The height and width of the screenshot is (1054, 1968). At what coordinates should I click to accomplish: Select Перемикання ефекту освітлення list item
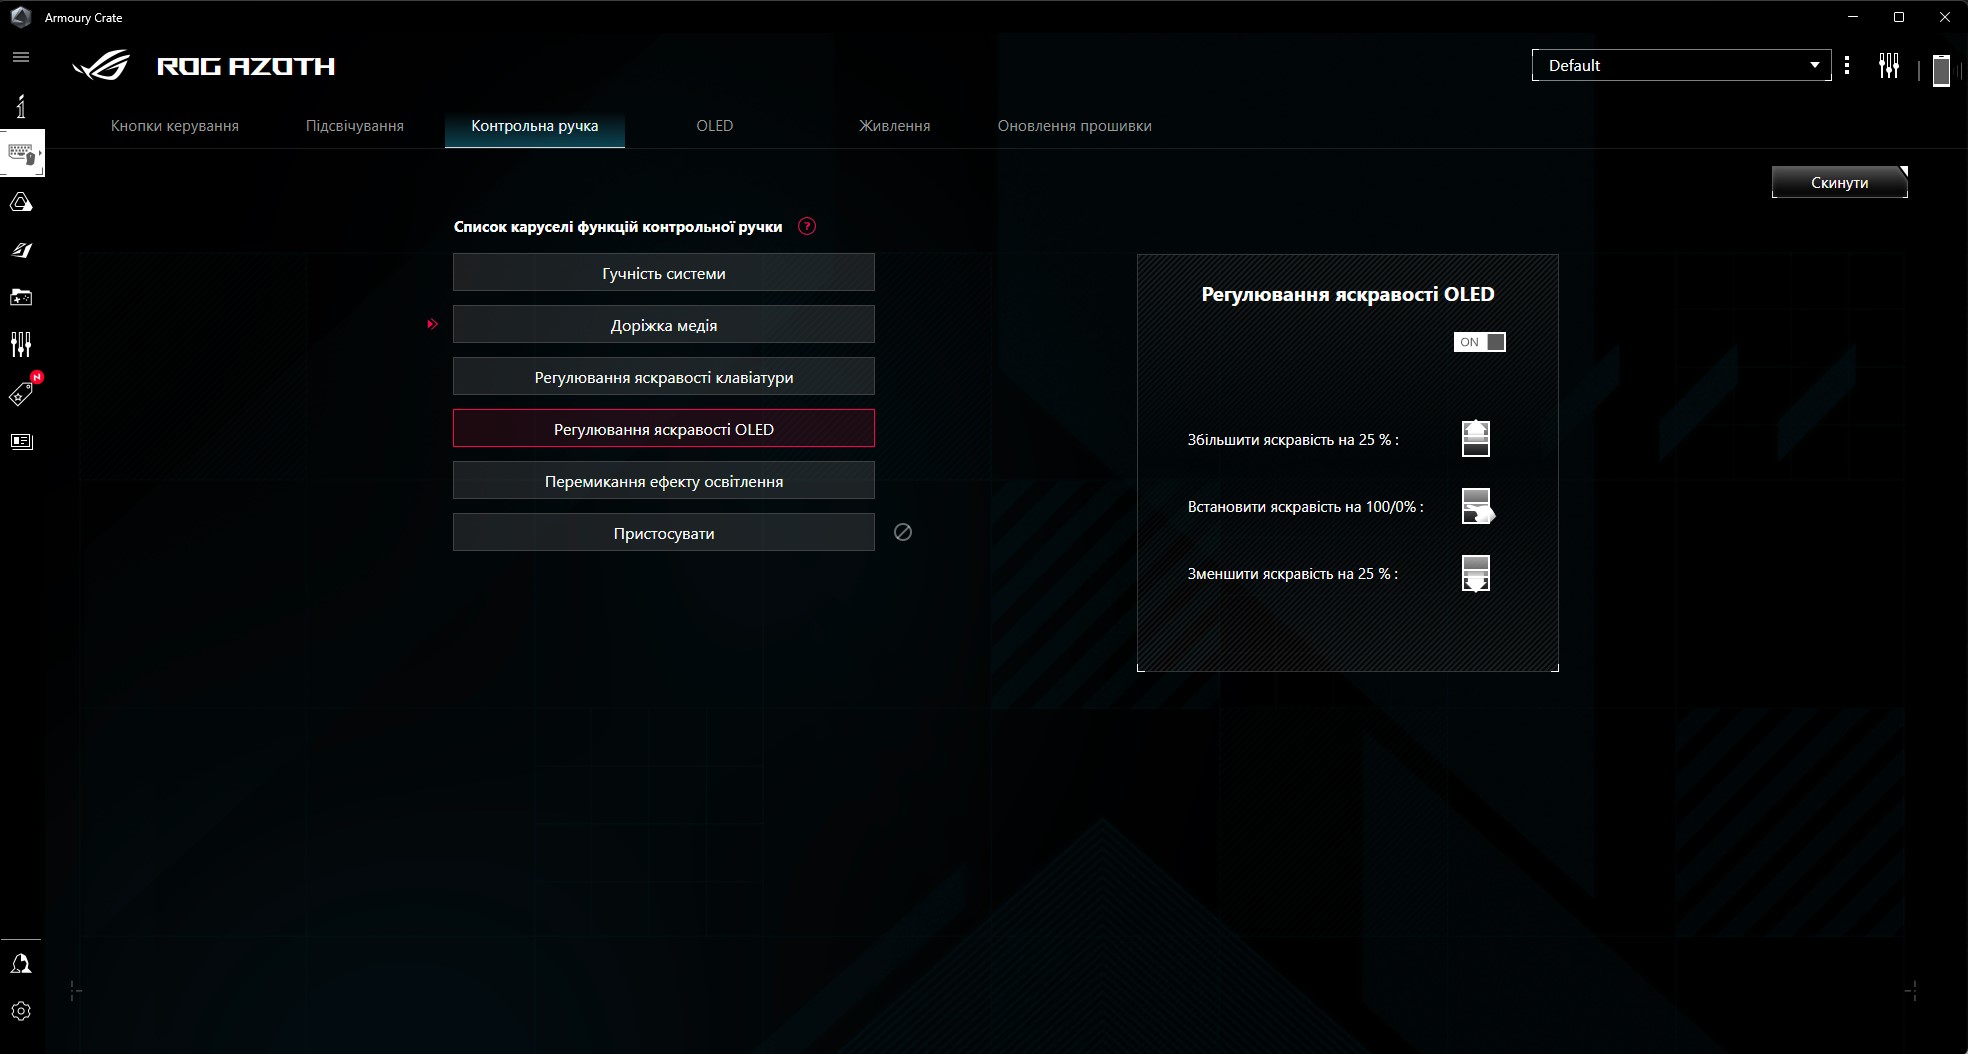tap(663, 481)
